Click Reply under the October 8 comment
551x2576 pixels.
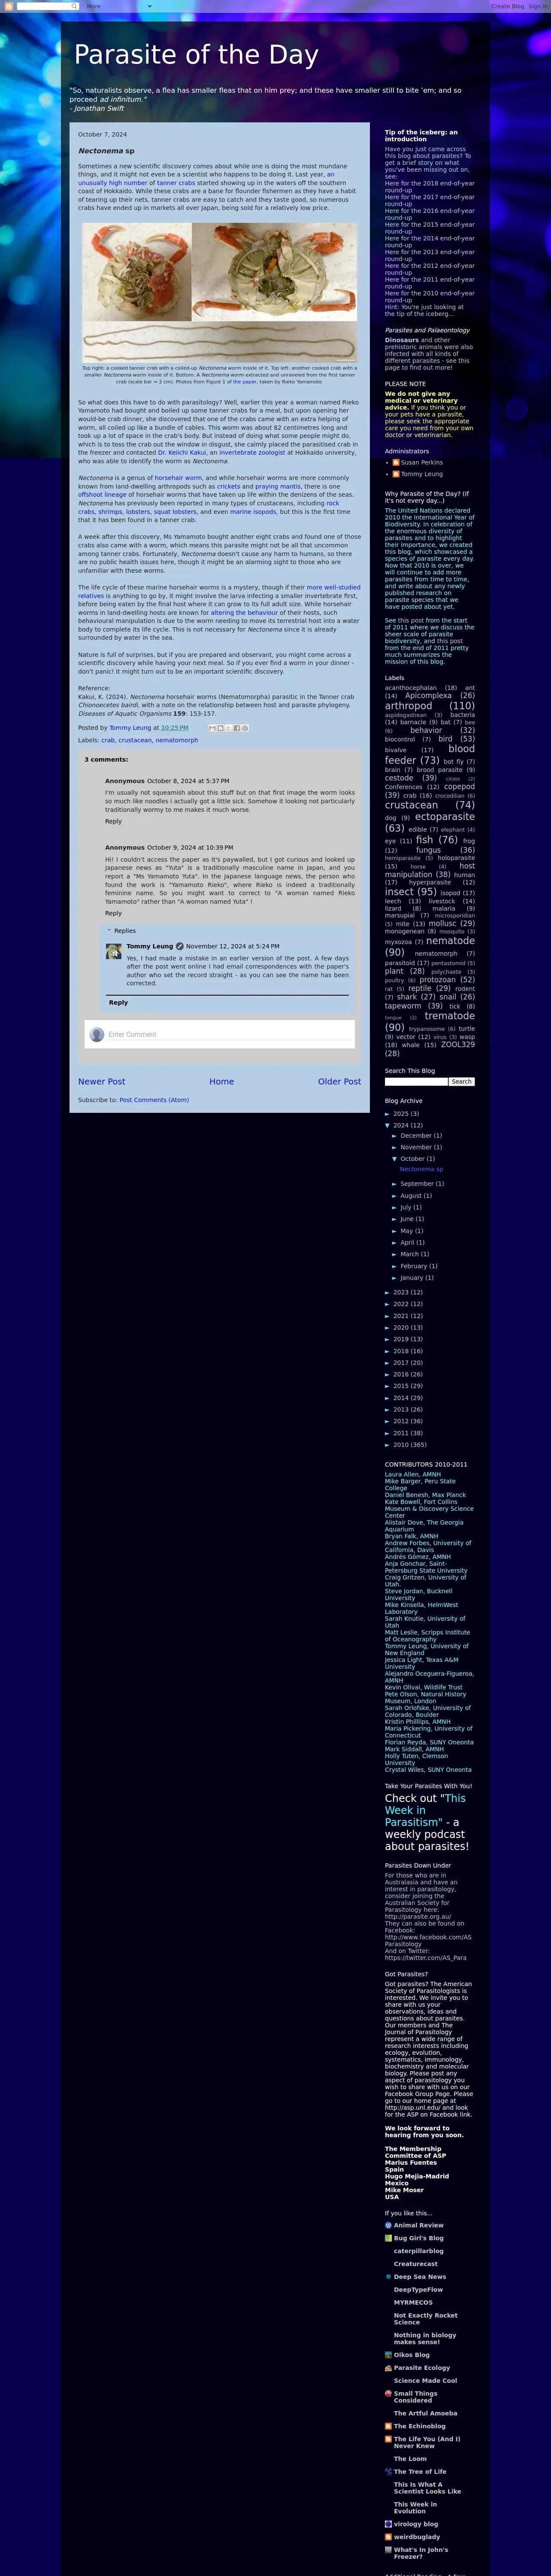tap(113, 821)
